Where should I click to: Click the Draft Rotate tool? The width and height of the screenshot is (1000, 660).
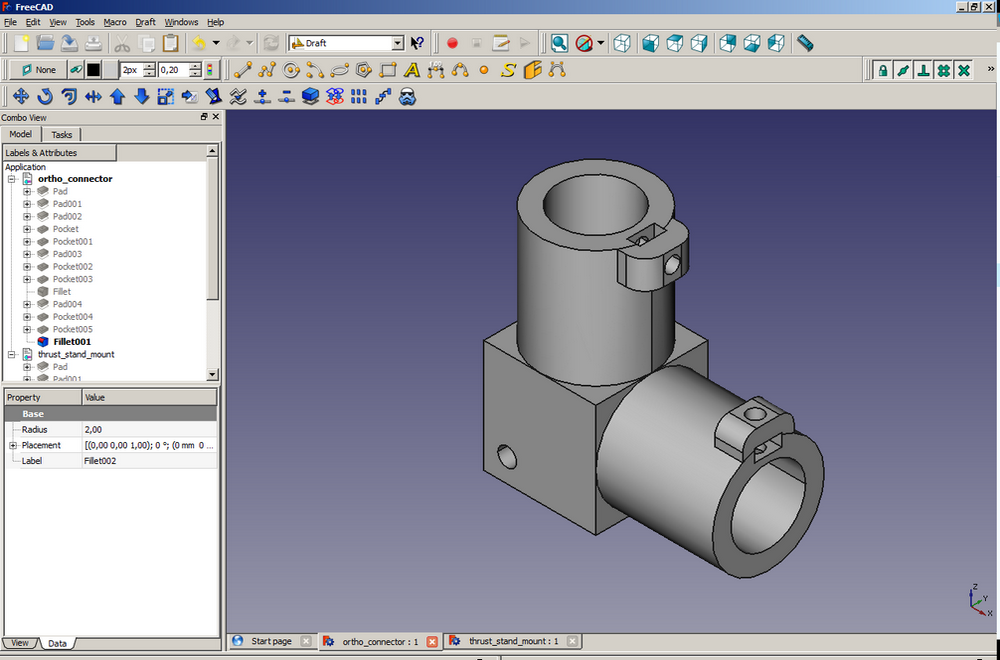[45, 97]
